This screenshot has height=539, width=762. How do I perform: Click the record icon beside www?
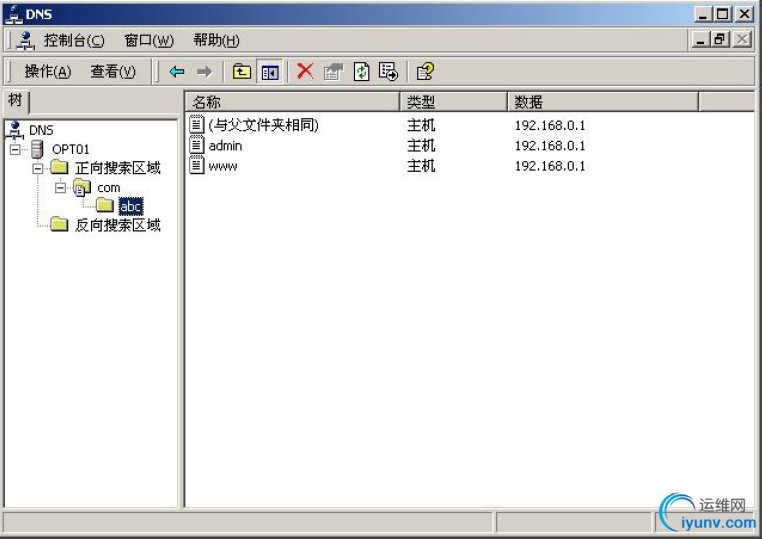click(x=196, y=166)
